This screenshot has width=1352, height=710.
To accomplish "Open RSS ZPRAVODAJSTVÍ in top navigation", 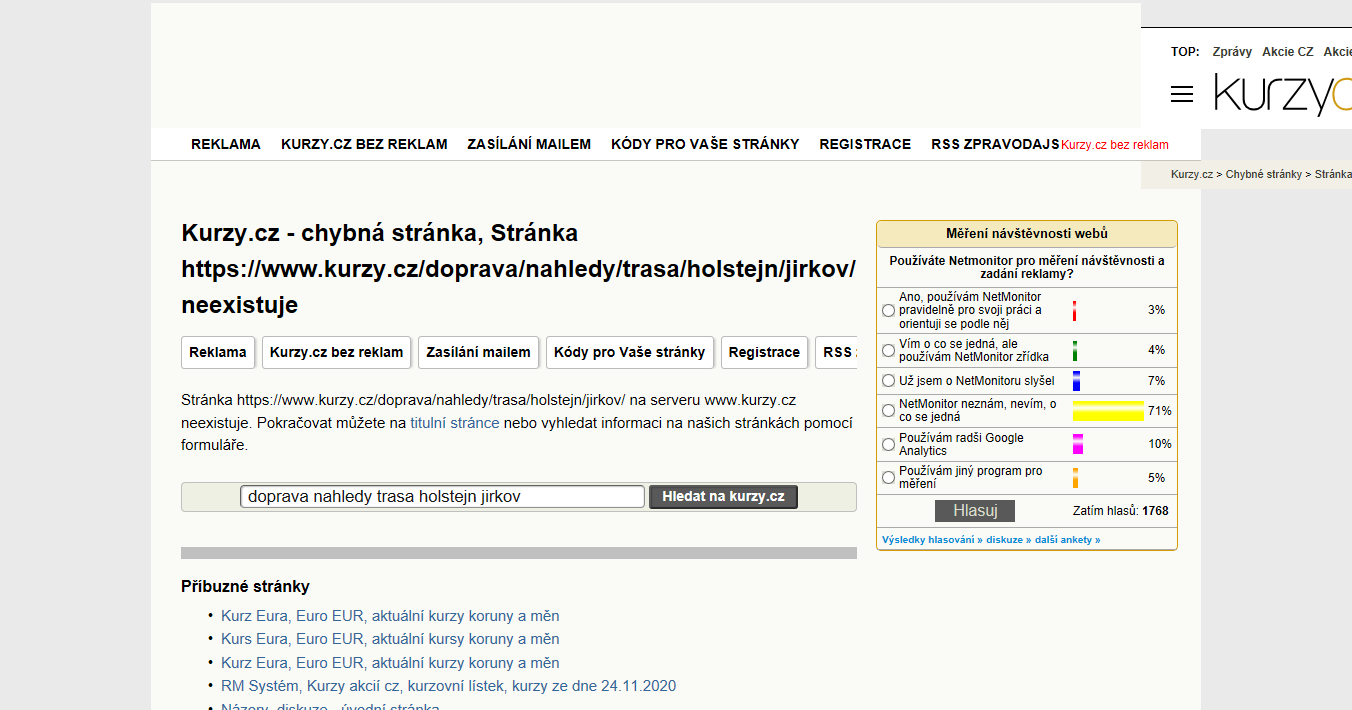I will pyautogui.click(x=995, y=144).
